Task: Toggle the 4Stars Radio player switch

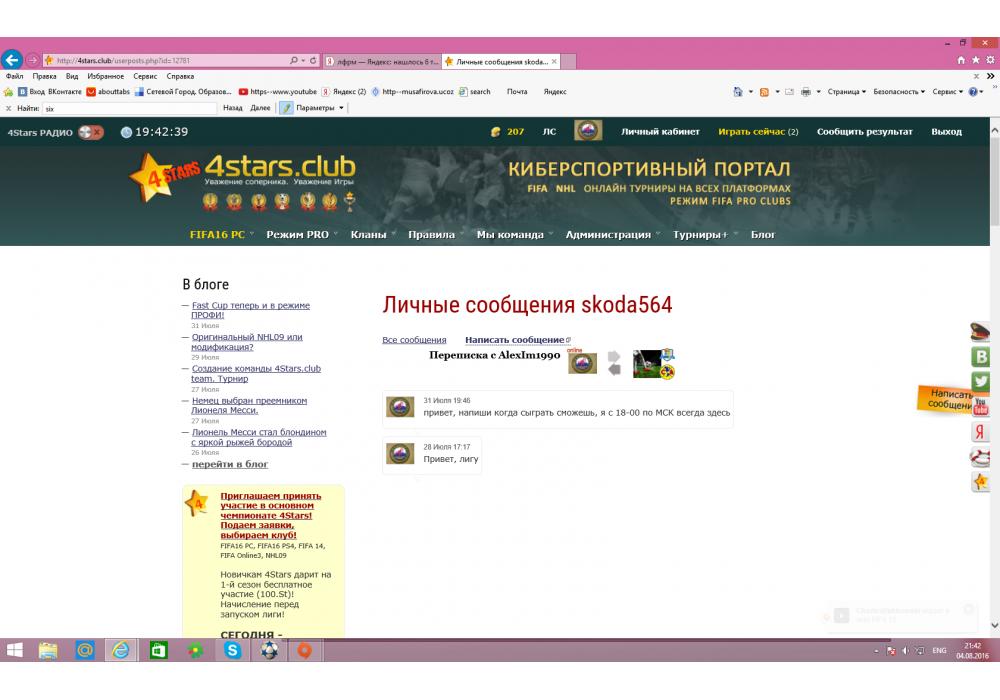Action: click(91, 132)
